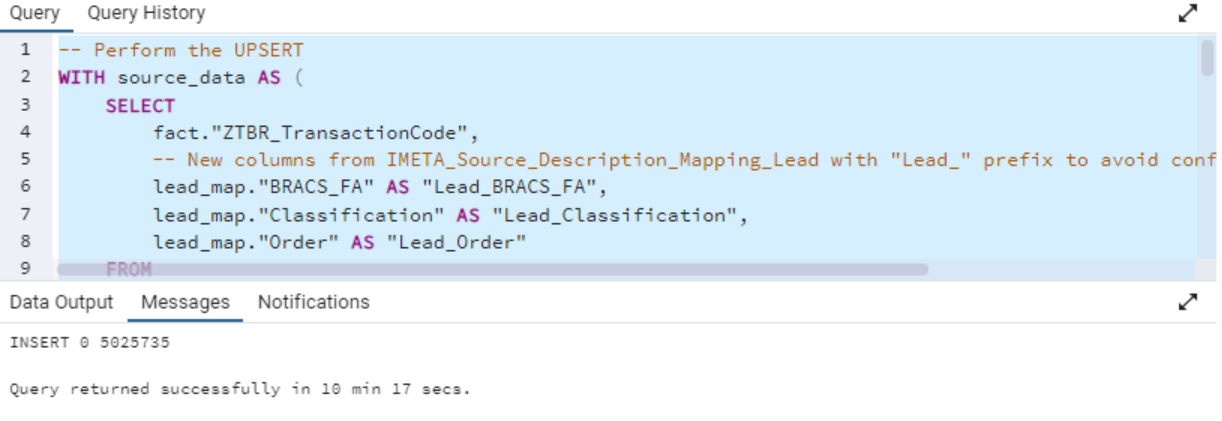Click line number 1 in the gutter

pos(25,49)
